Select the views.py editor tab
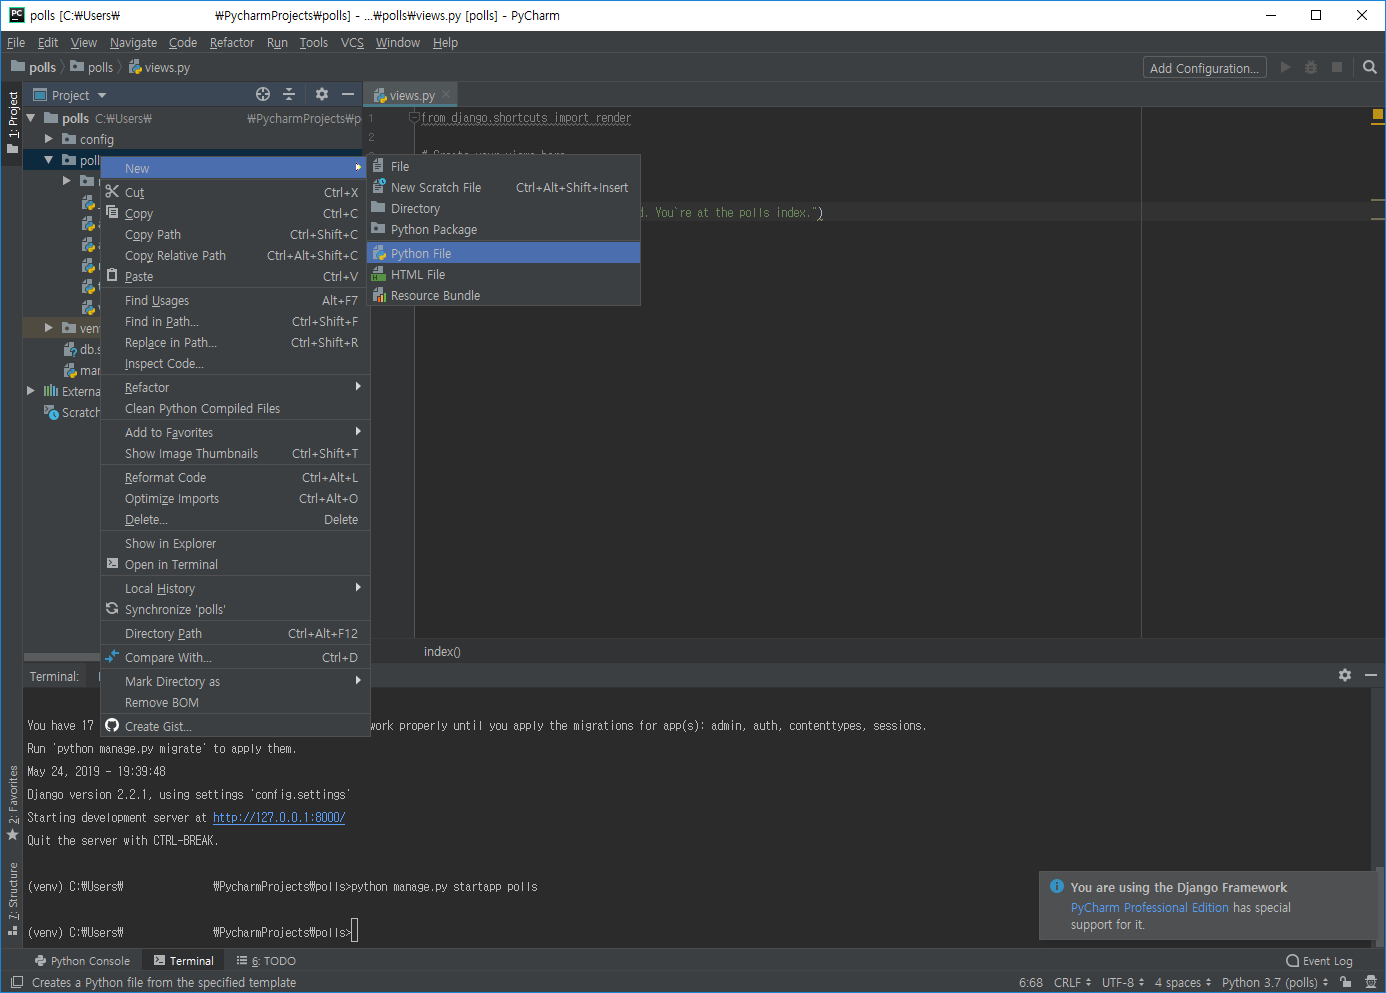The height and width of the screenshot is (993, 1386). click(411, 95)
